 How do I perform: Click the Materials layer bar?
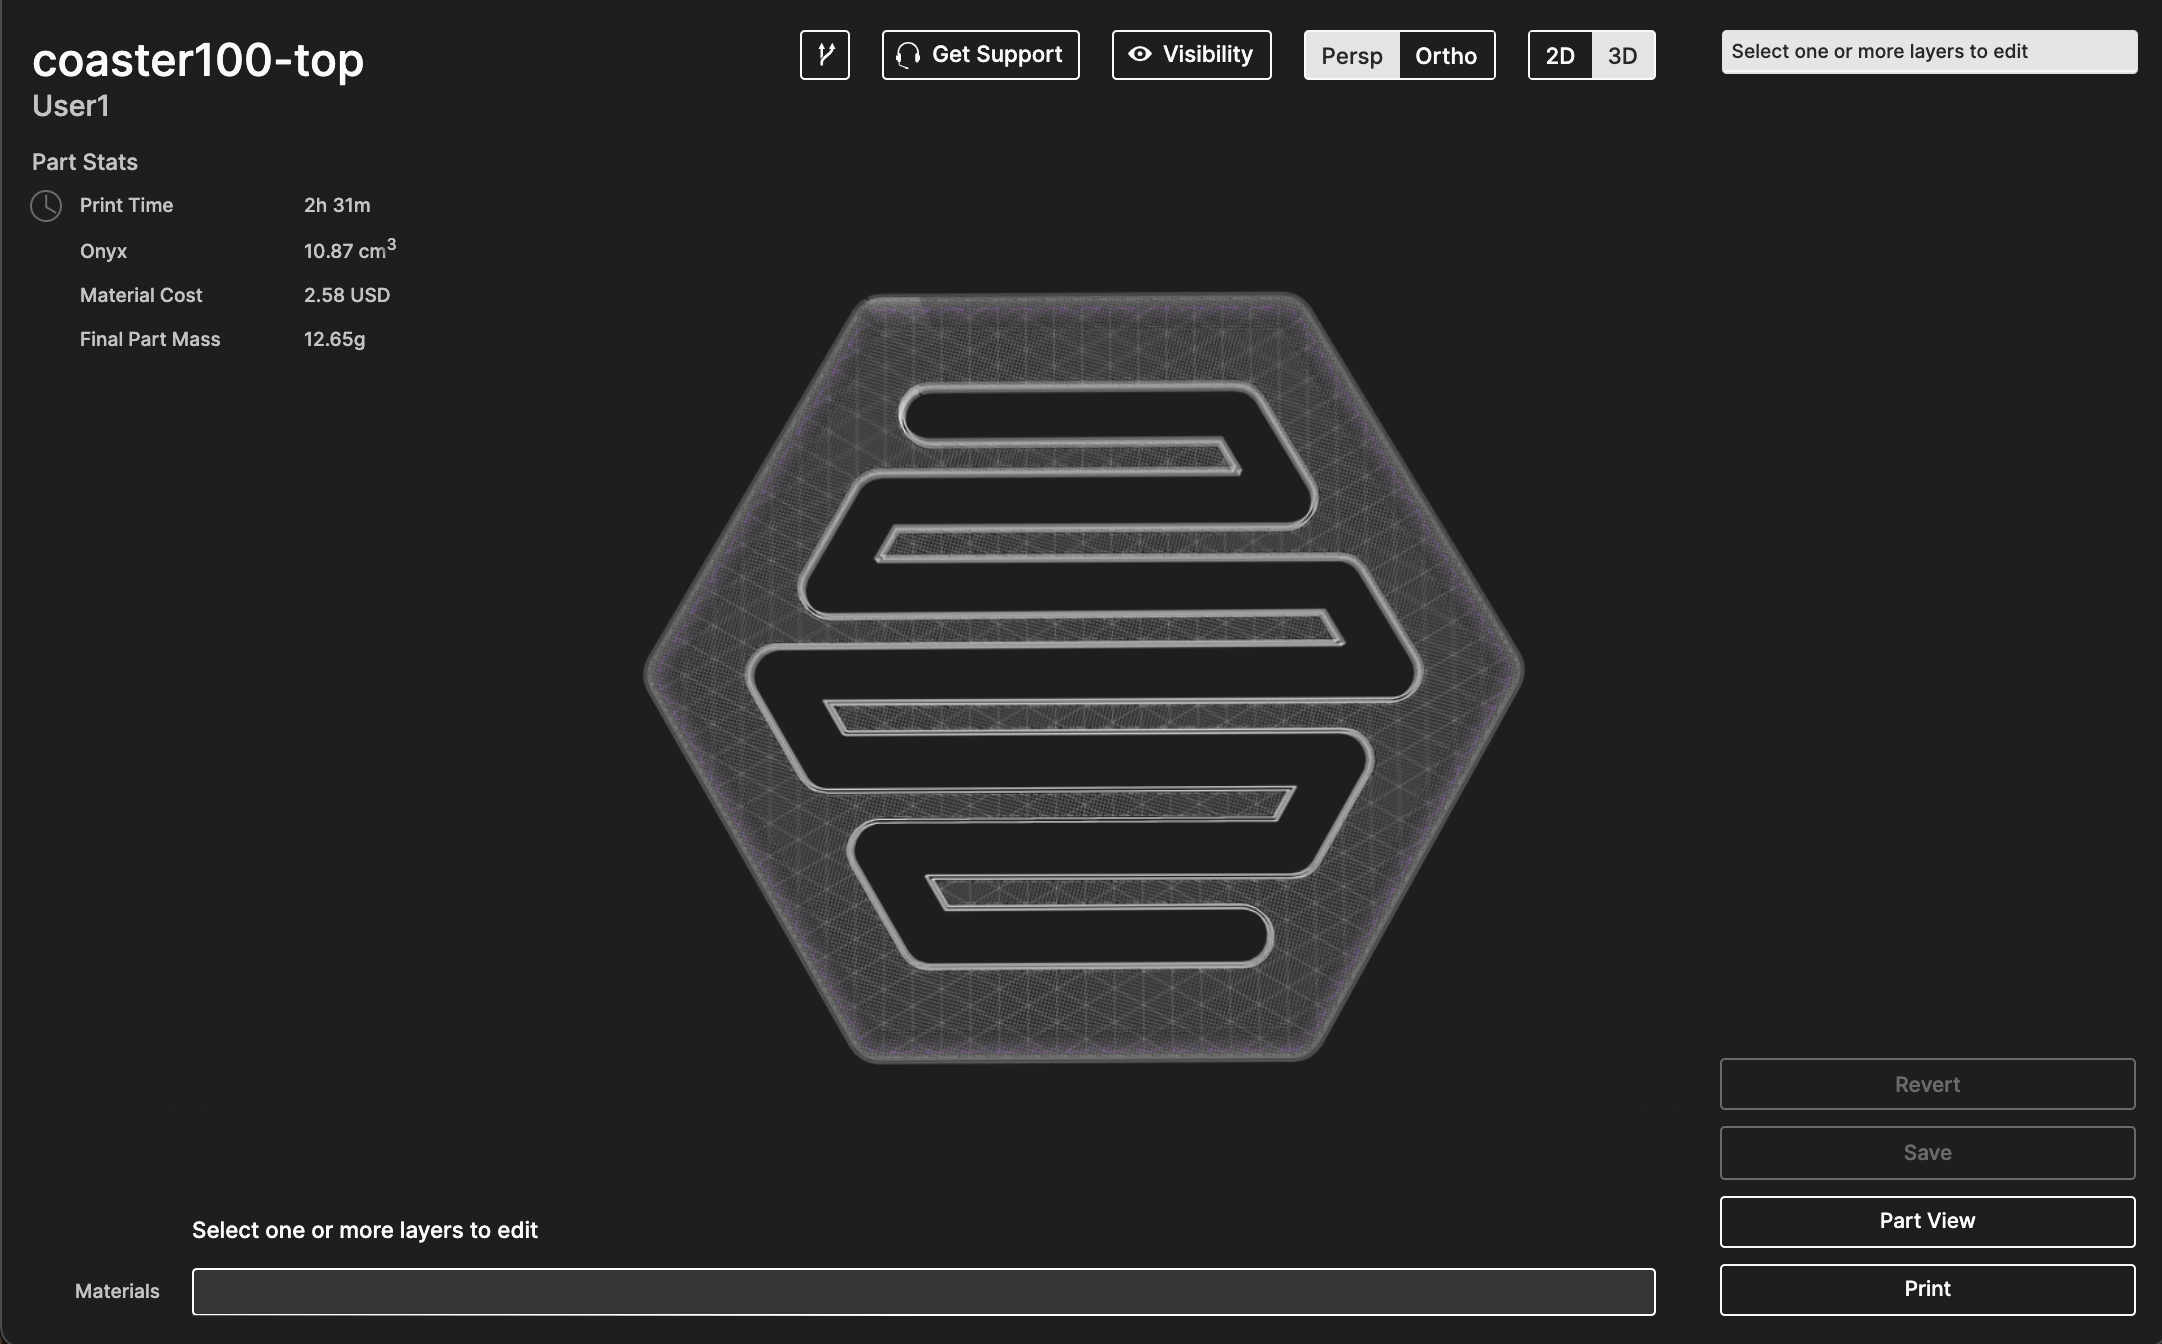pyautogui.click(x=922, y=1291)
